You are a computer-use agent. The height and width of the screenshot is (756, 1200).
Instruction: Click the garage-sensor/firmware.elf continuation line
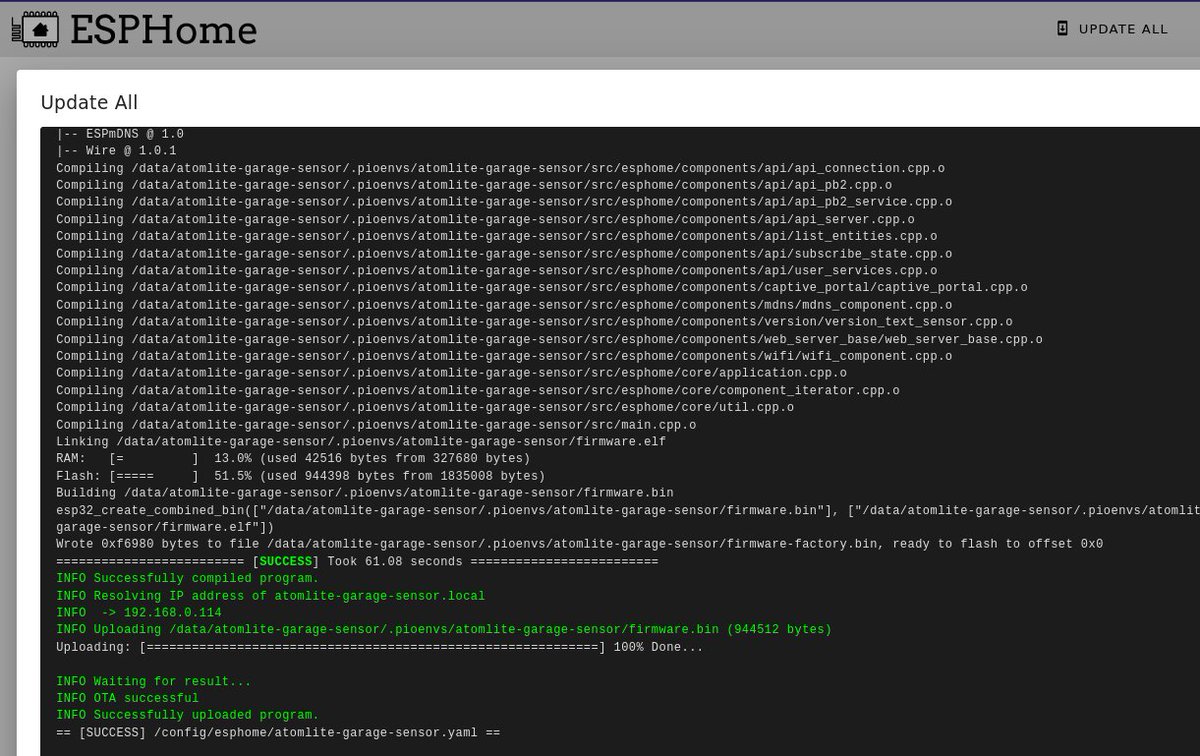[x=165, y=527]
